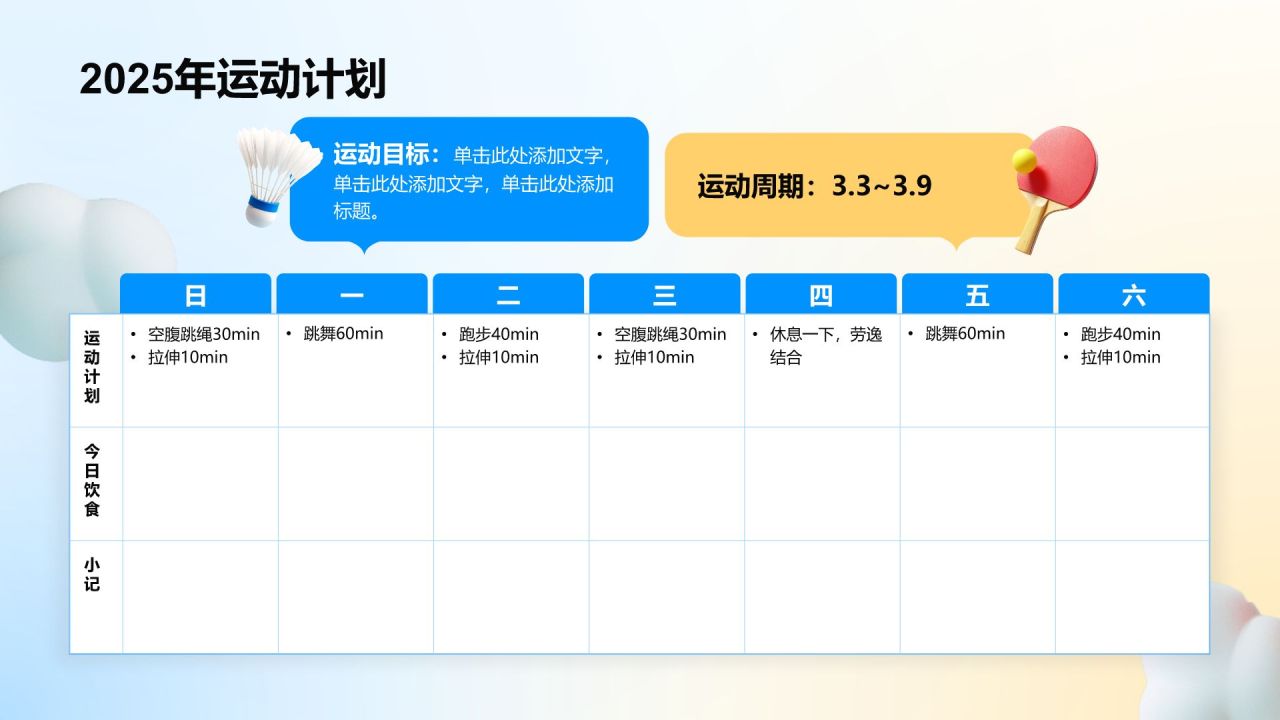Select the badminton shuttlecock image
The height and width of the screenshot is (720, 1280).
tap(278, 176)
